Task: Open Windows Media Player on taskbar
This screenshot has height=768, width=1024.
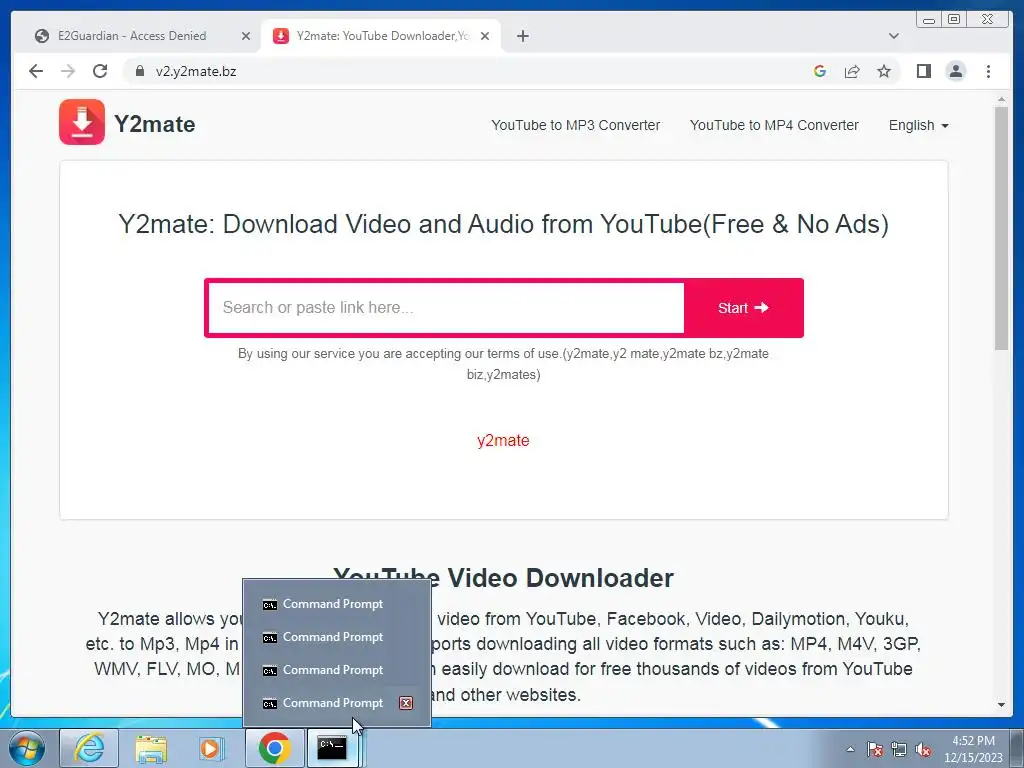Action: [211, 748]
